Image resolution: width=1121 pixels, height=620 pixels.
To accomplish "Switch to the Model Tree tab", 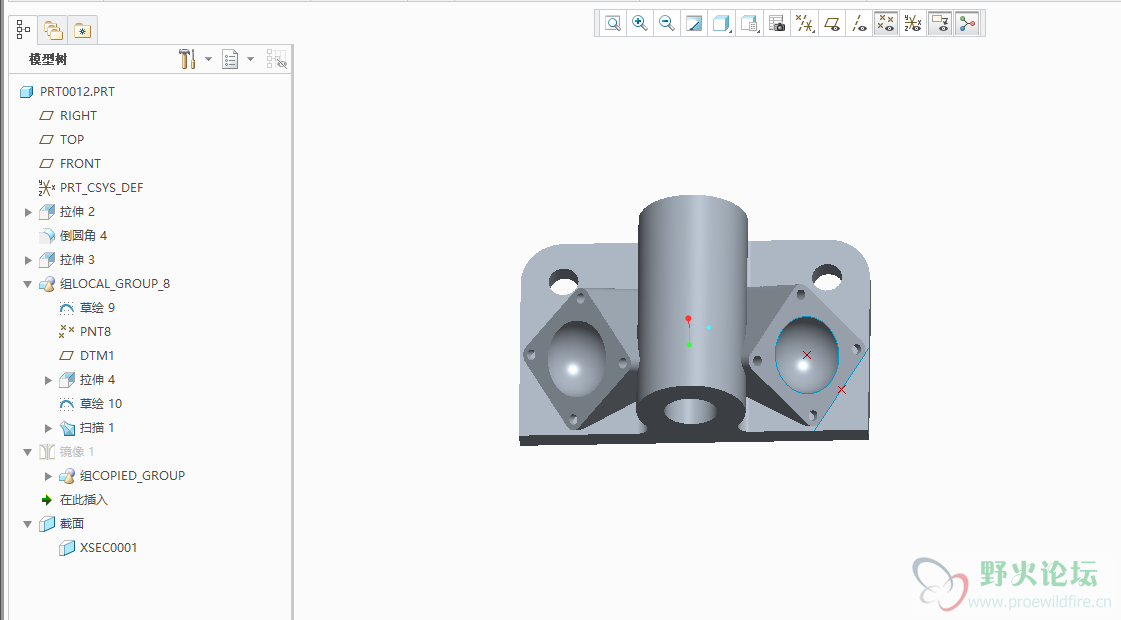I will (23, 29).
